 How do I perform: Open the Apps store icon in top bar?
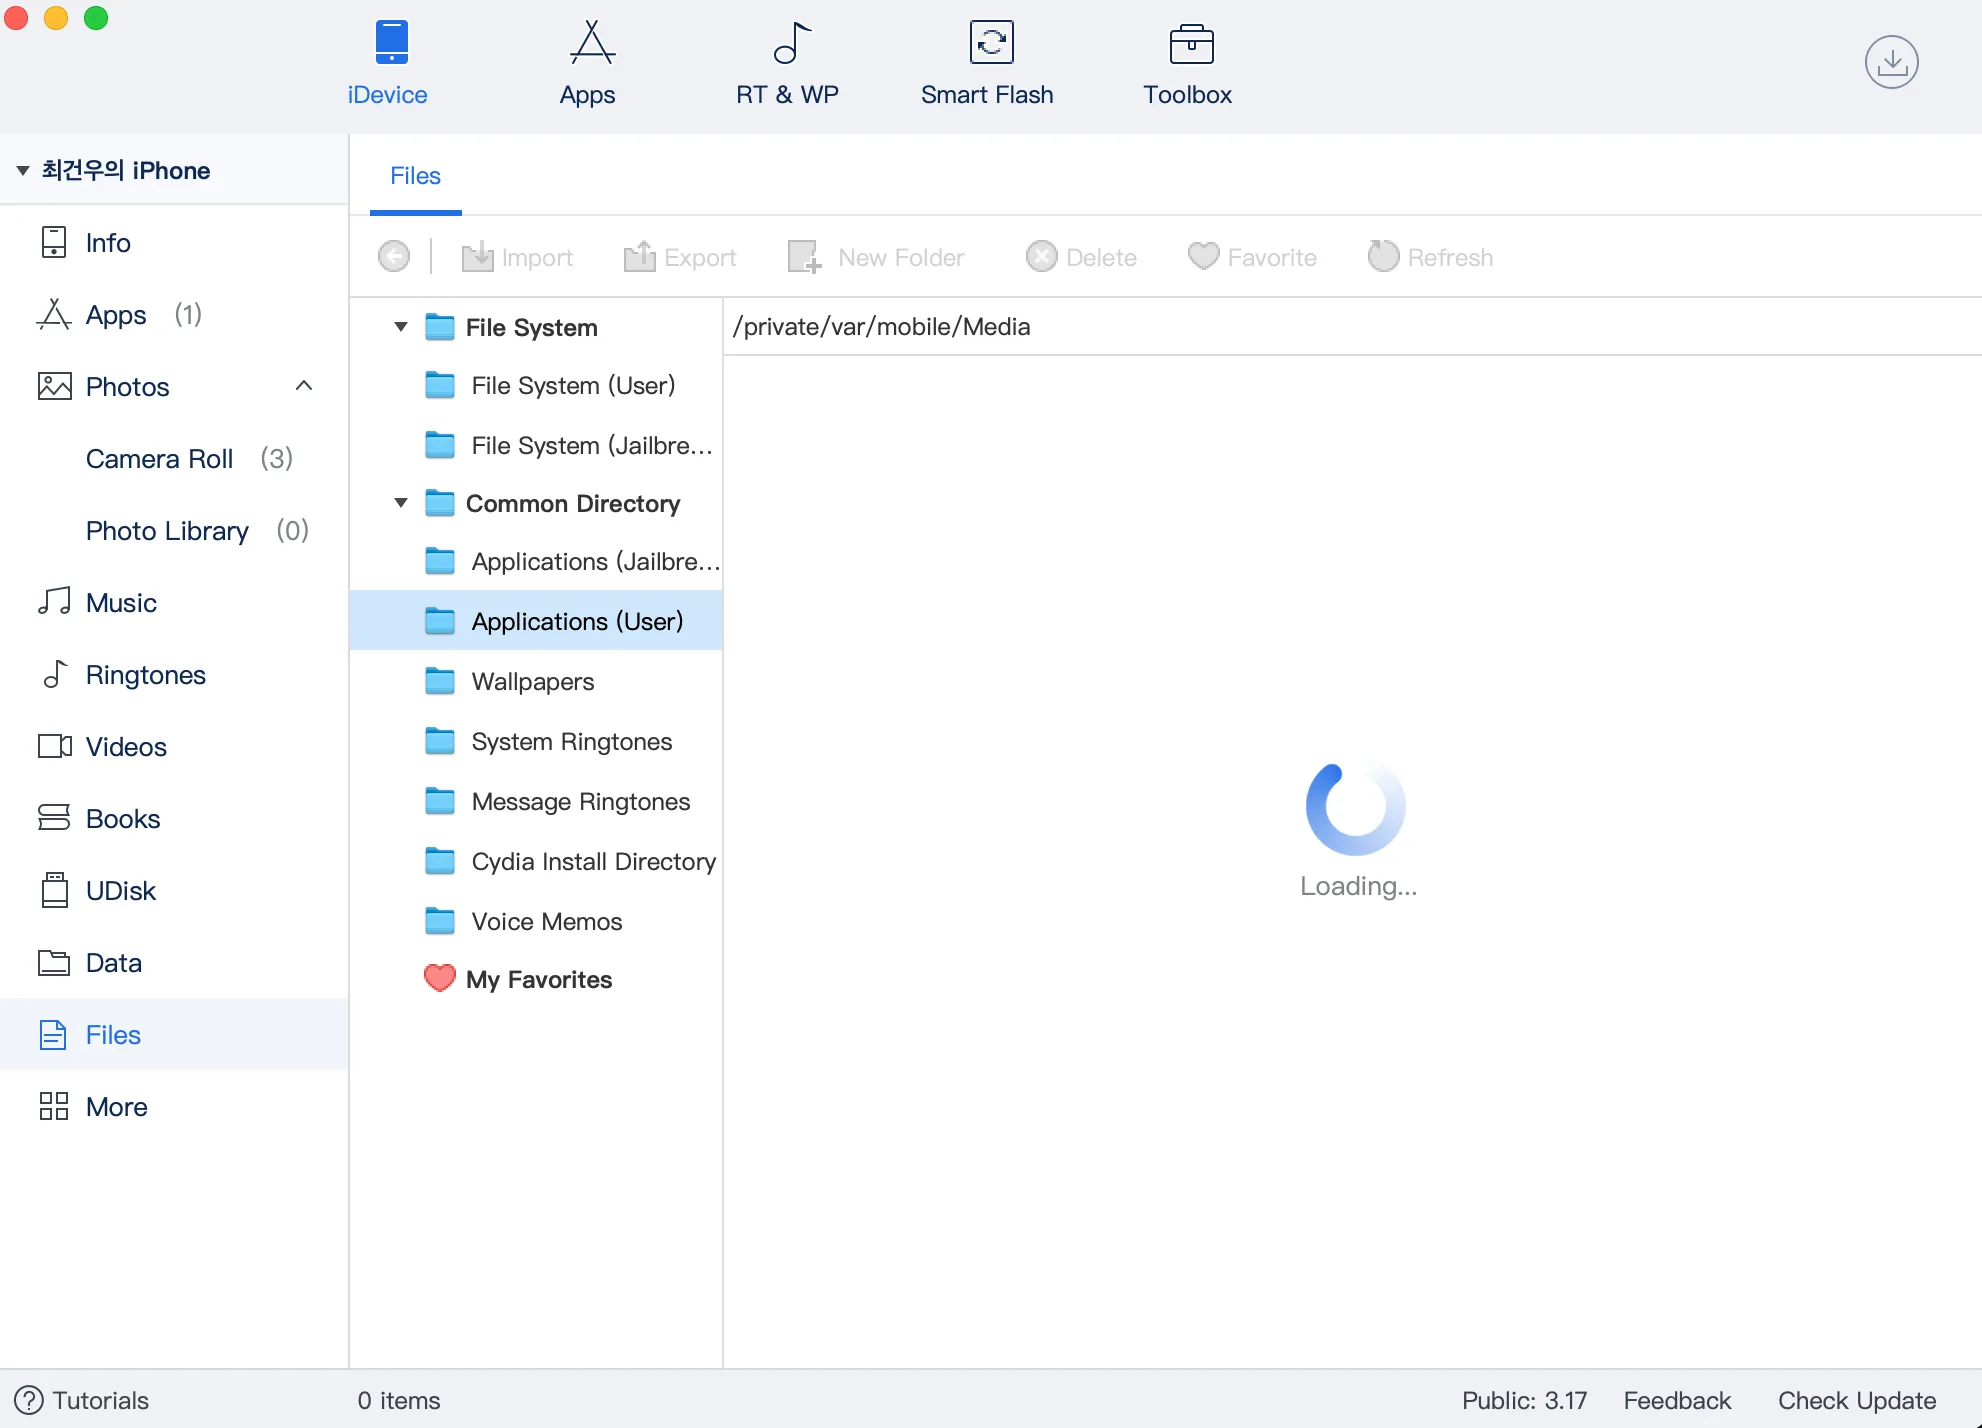click(x=591, y=43)
